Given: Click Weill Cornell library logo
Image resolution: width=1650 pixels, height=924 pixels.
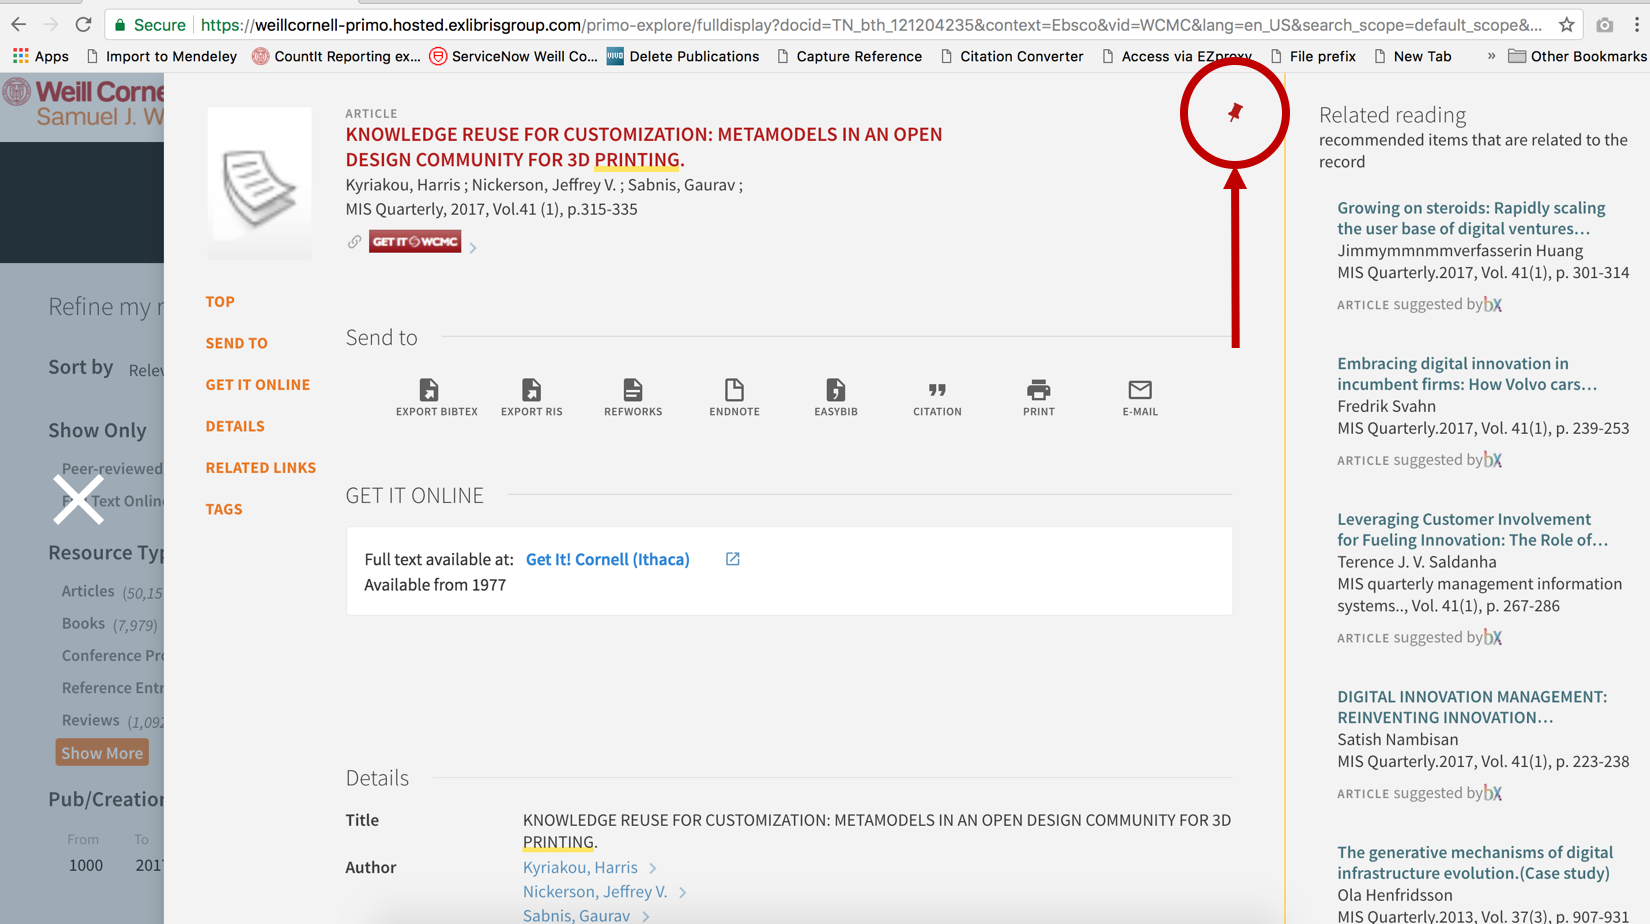Looking at the screenshot, I should coord(82,104).
